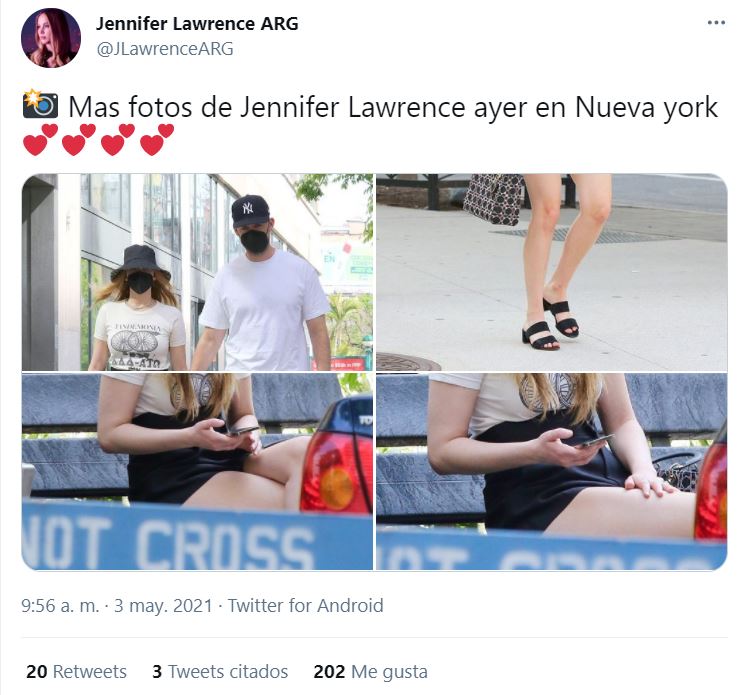The height and width of the screenshot is (695, 745).
Task: Click the camera flash emoji in tweet
Action: pyautogui.click(x=40, y=104)
